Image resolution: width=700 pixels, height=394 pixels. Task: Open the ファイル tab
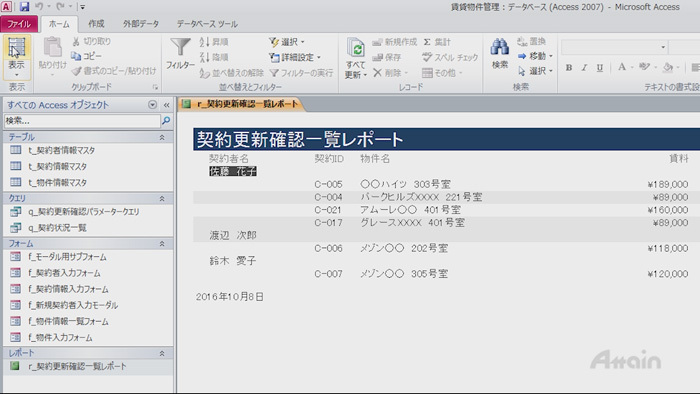coord(19,24)
